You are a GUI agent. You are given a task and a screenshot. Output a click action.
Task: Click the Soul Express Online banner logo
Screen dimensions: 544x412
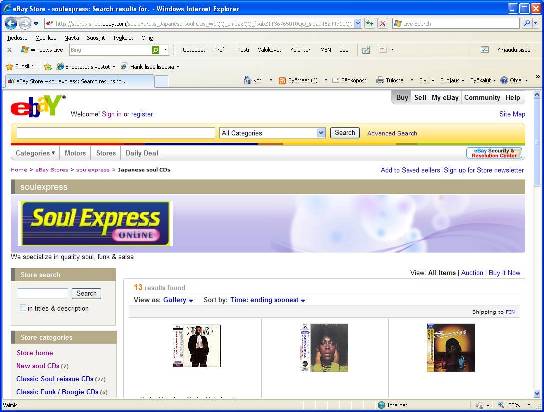[x=95, y=223]
